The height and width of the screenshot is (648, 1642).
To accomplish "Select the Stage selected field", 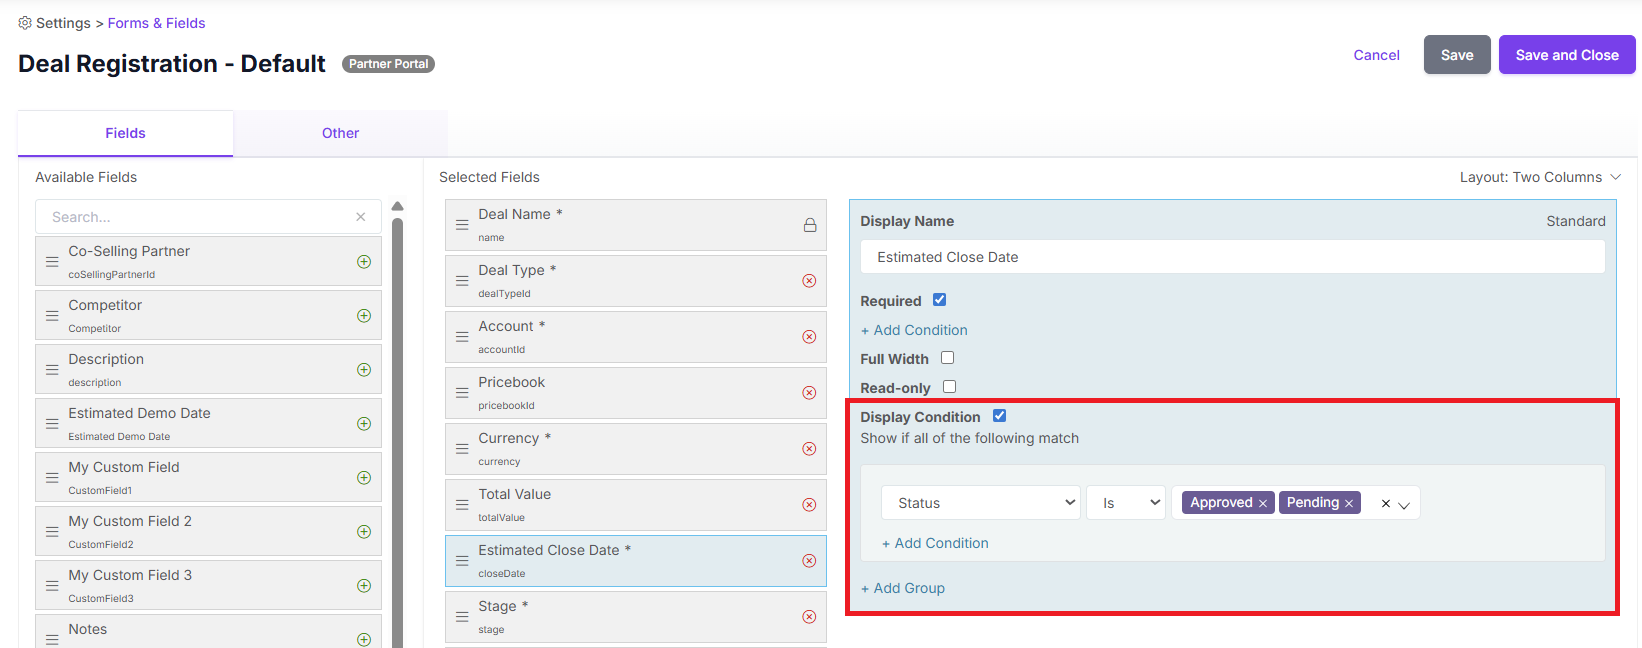I will click(636, 617).
